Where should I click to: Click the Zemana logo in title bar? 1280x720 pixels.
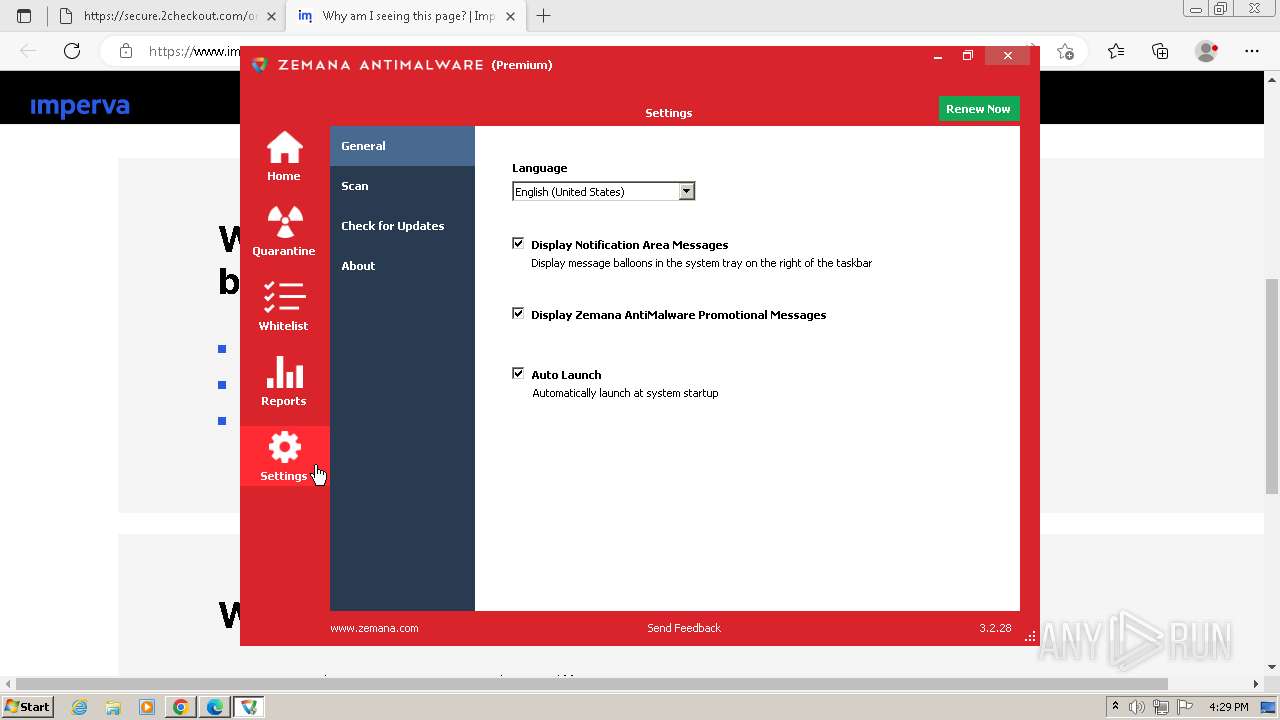pyautogui.click(x=260, y=65)
